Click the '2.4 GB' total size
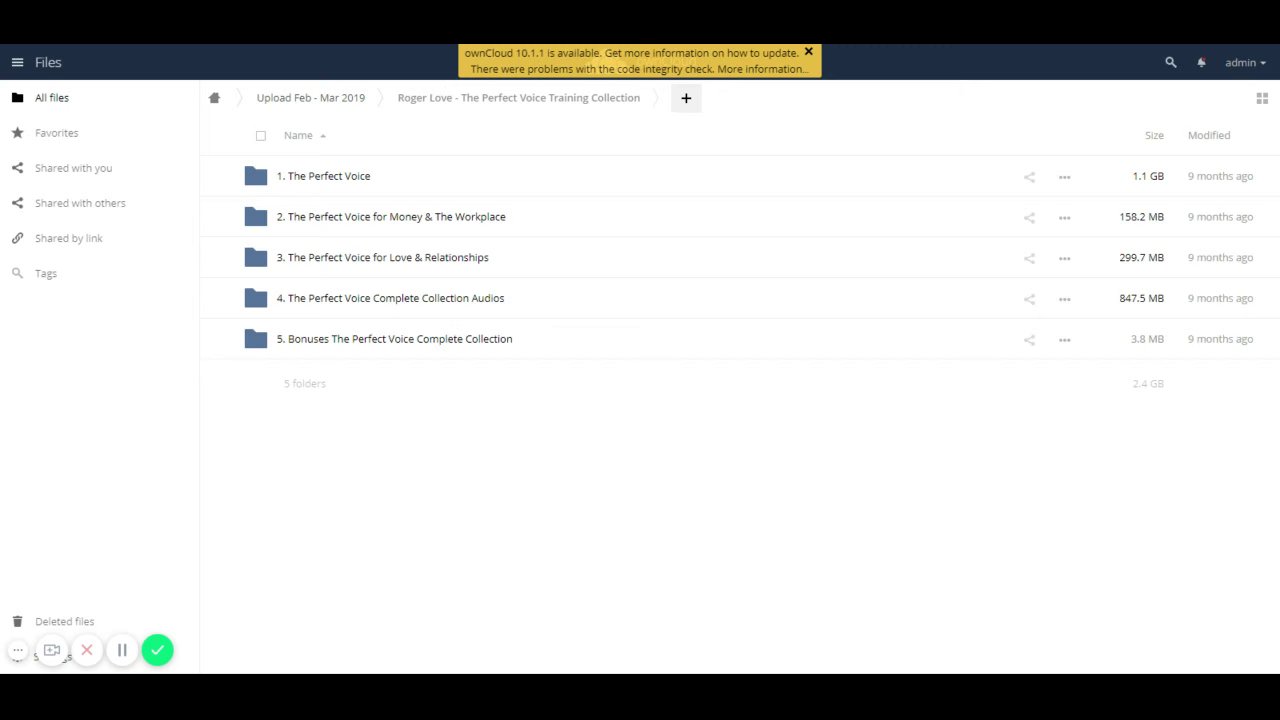 click(1148, 384)
